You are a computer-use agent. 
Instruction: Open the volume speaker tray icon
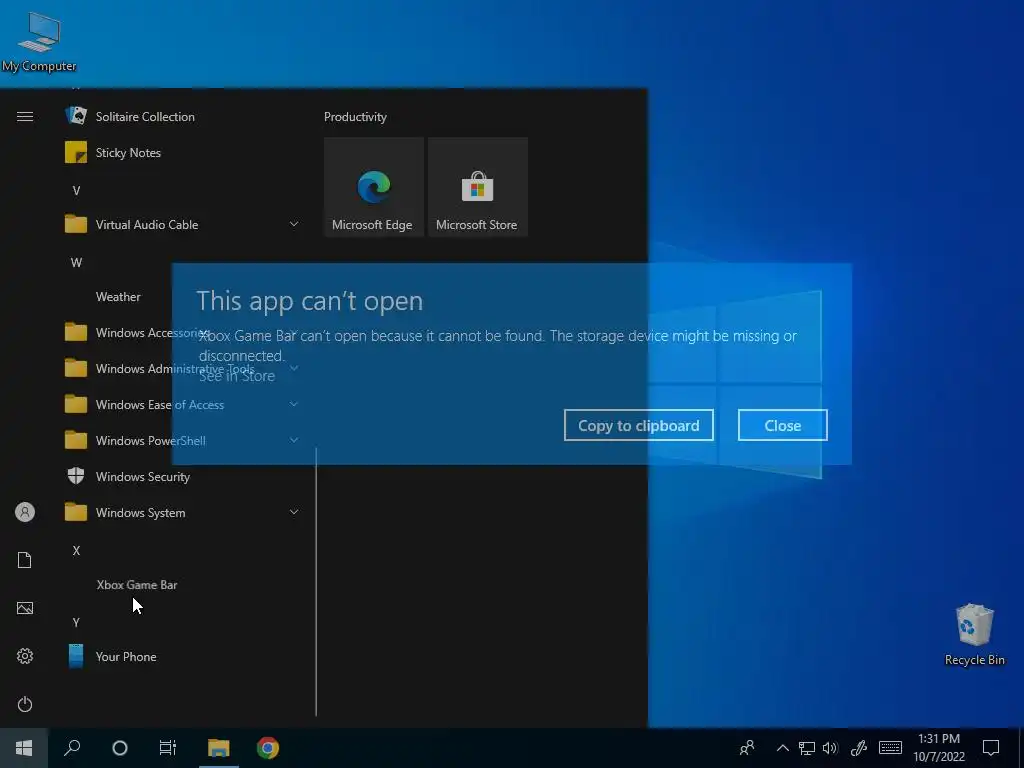pos(830,748)
